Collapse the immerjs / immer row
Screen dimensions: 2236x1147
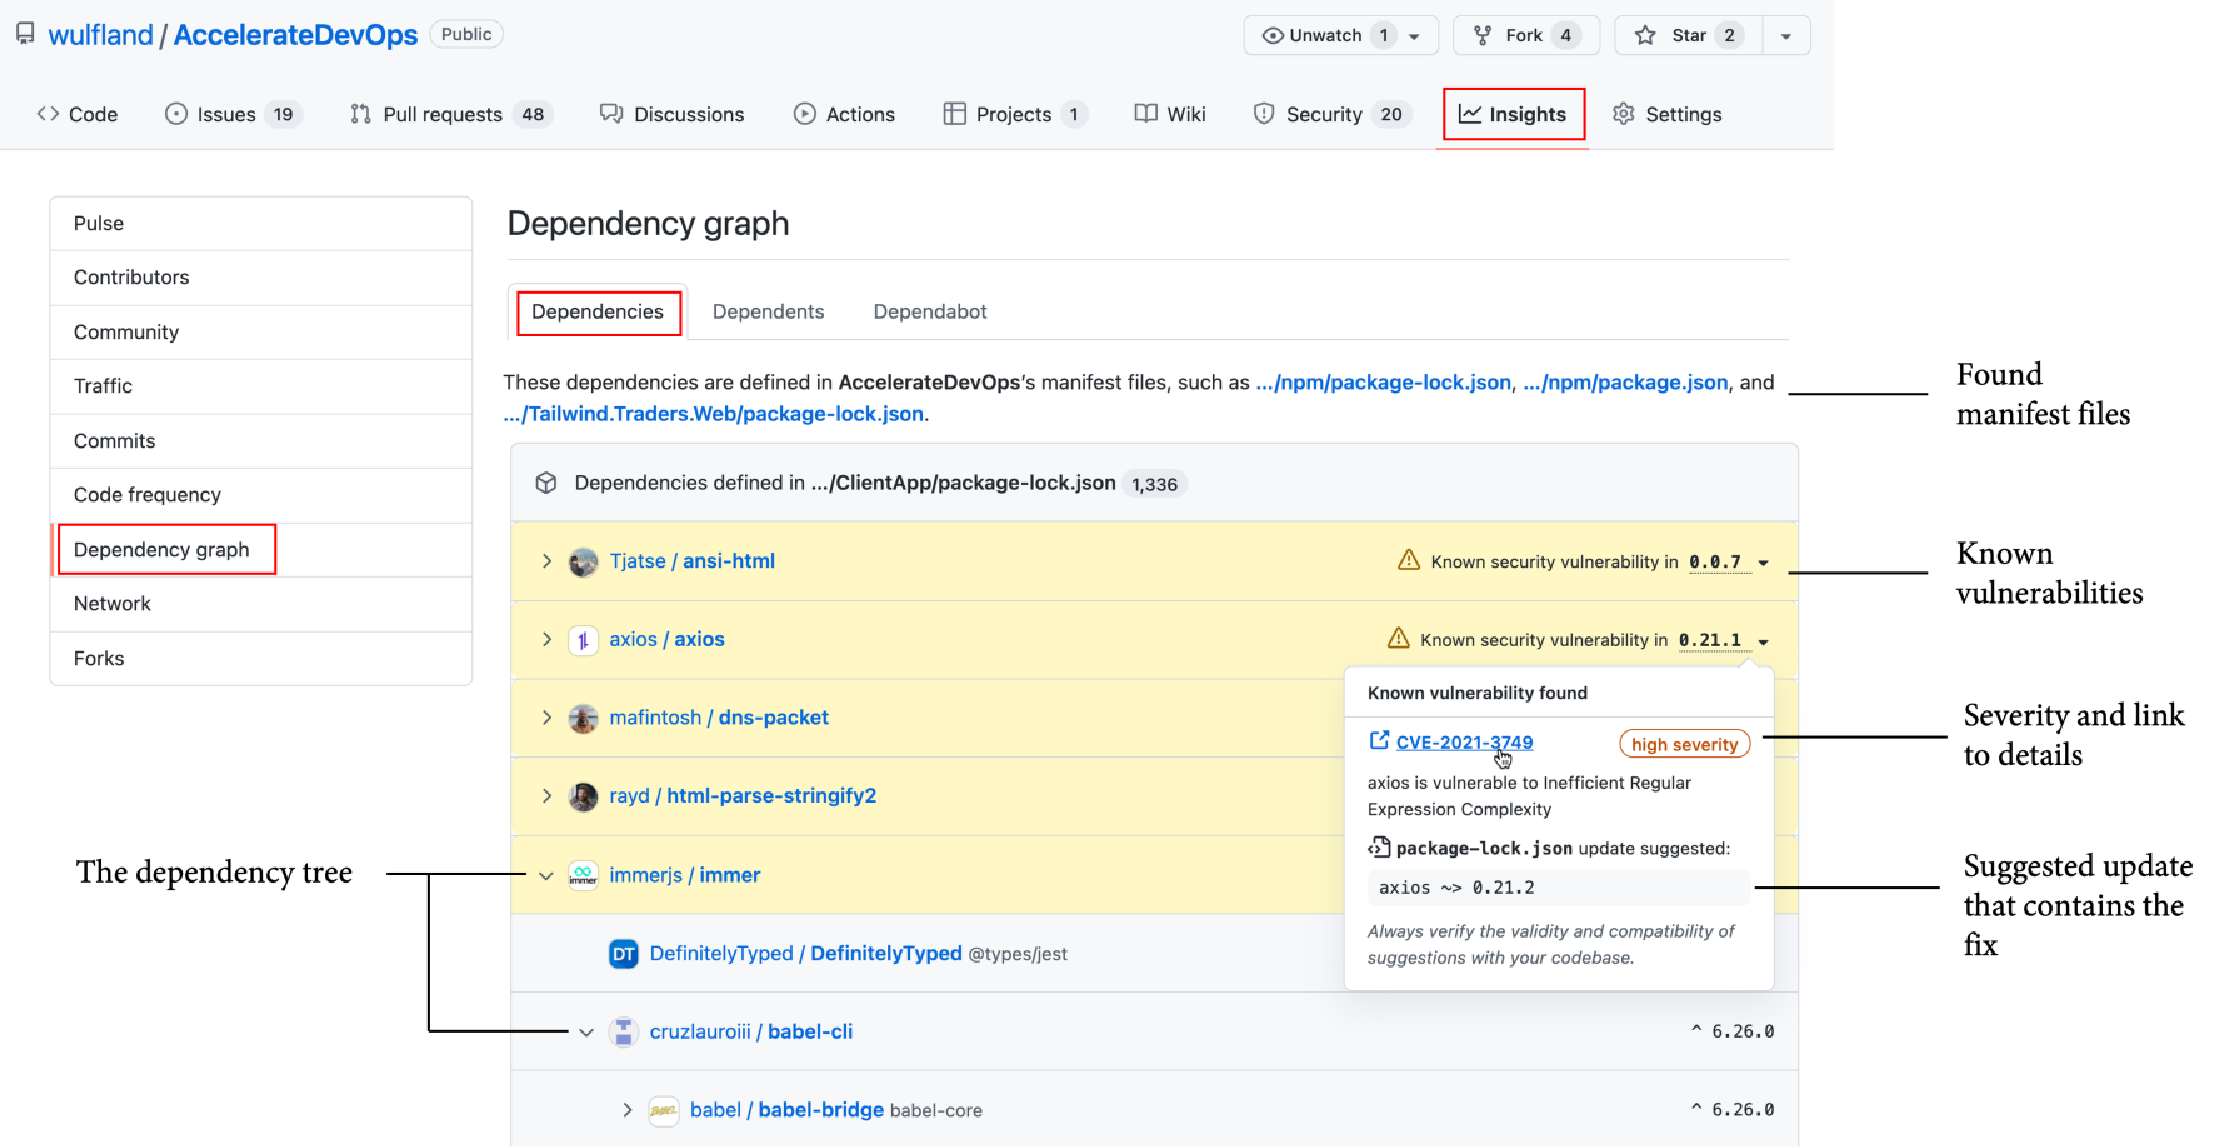pos(546,876)
